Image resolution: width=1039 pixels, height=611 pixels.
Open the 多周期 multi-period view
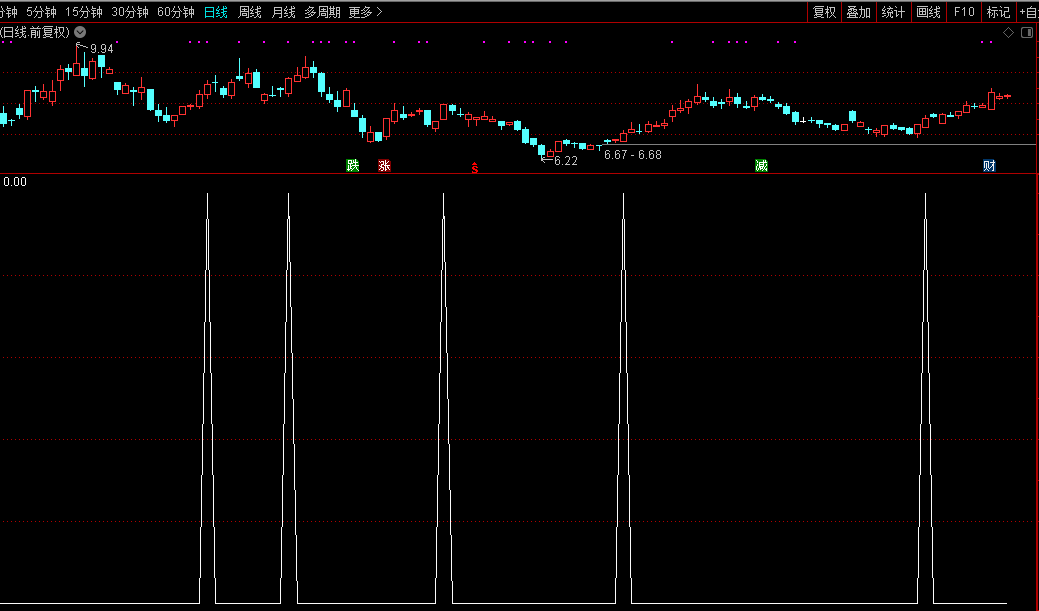pyautogui.click(x=322, y=12)
